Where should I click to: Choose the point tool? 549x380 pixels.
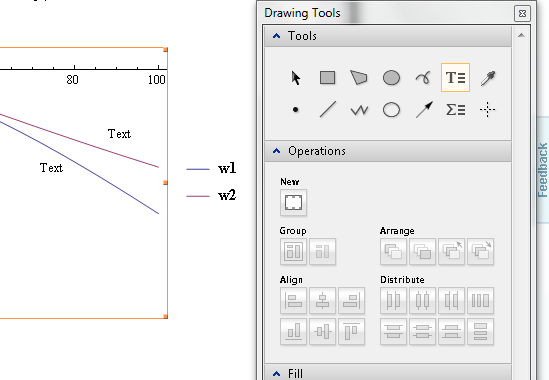click(x=296, y=110)
